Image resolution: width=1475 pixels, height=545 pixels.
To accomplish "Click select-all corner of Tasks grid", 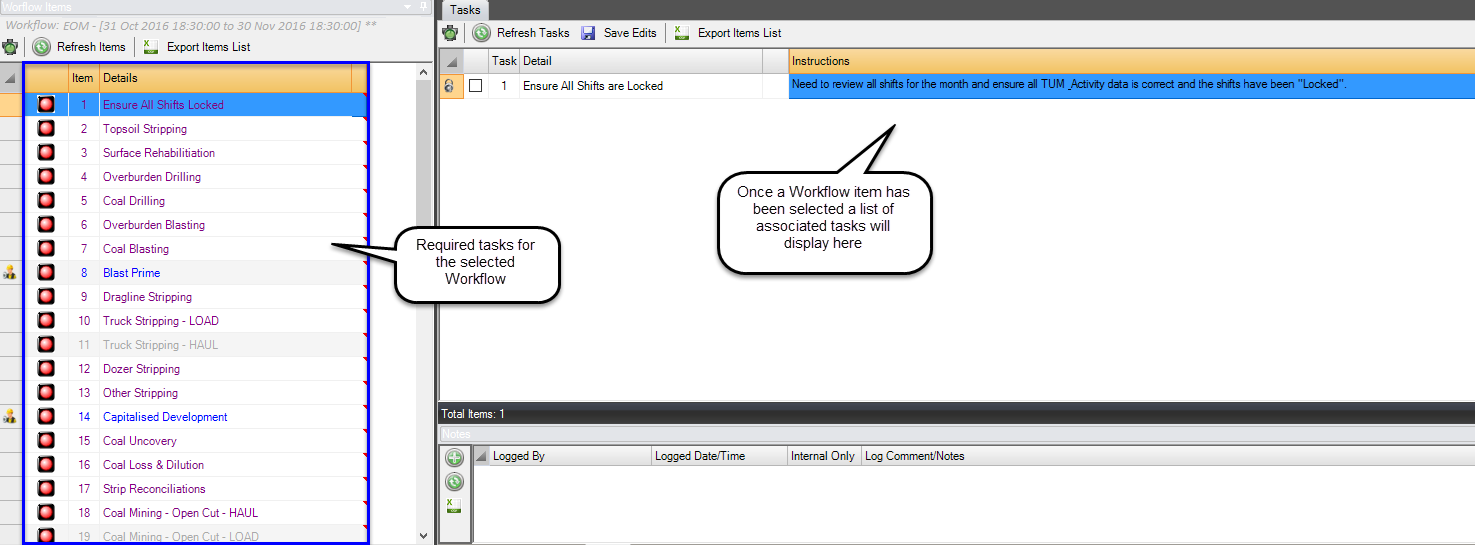I will click(x=451, y=61).
